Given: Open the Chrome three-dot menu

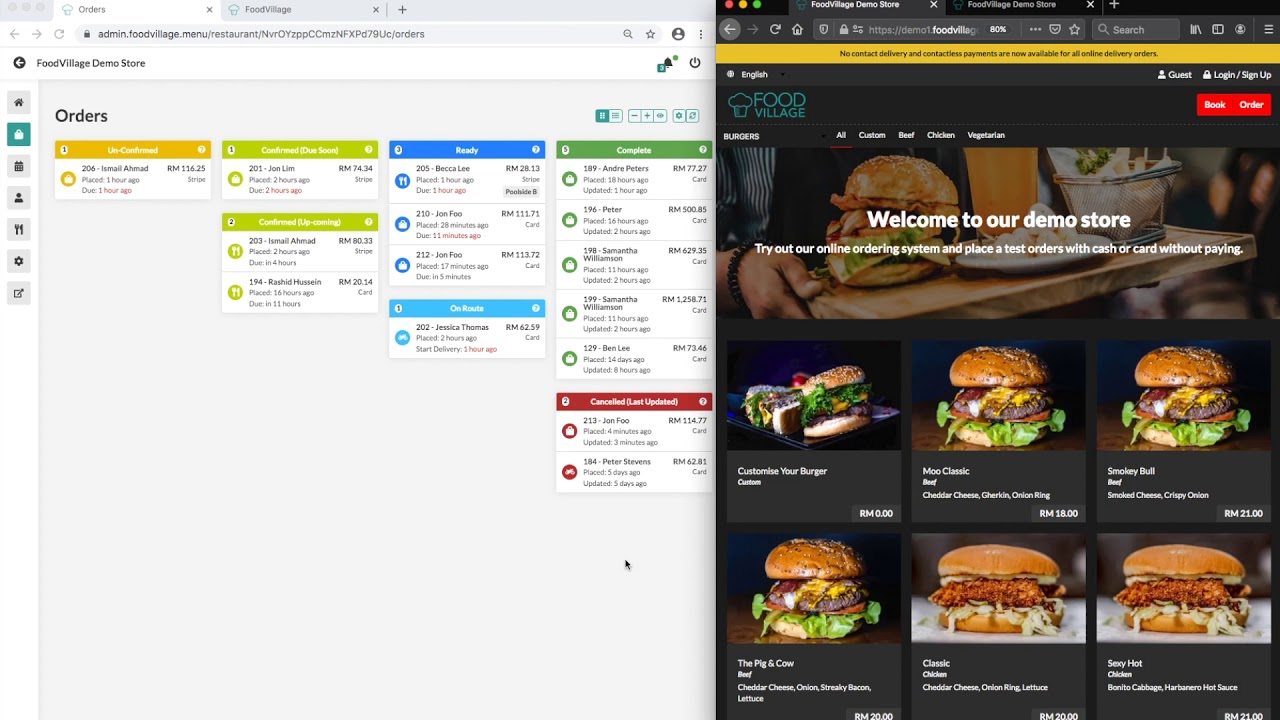Looking at the screenshot, I should point(700,34).
